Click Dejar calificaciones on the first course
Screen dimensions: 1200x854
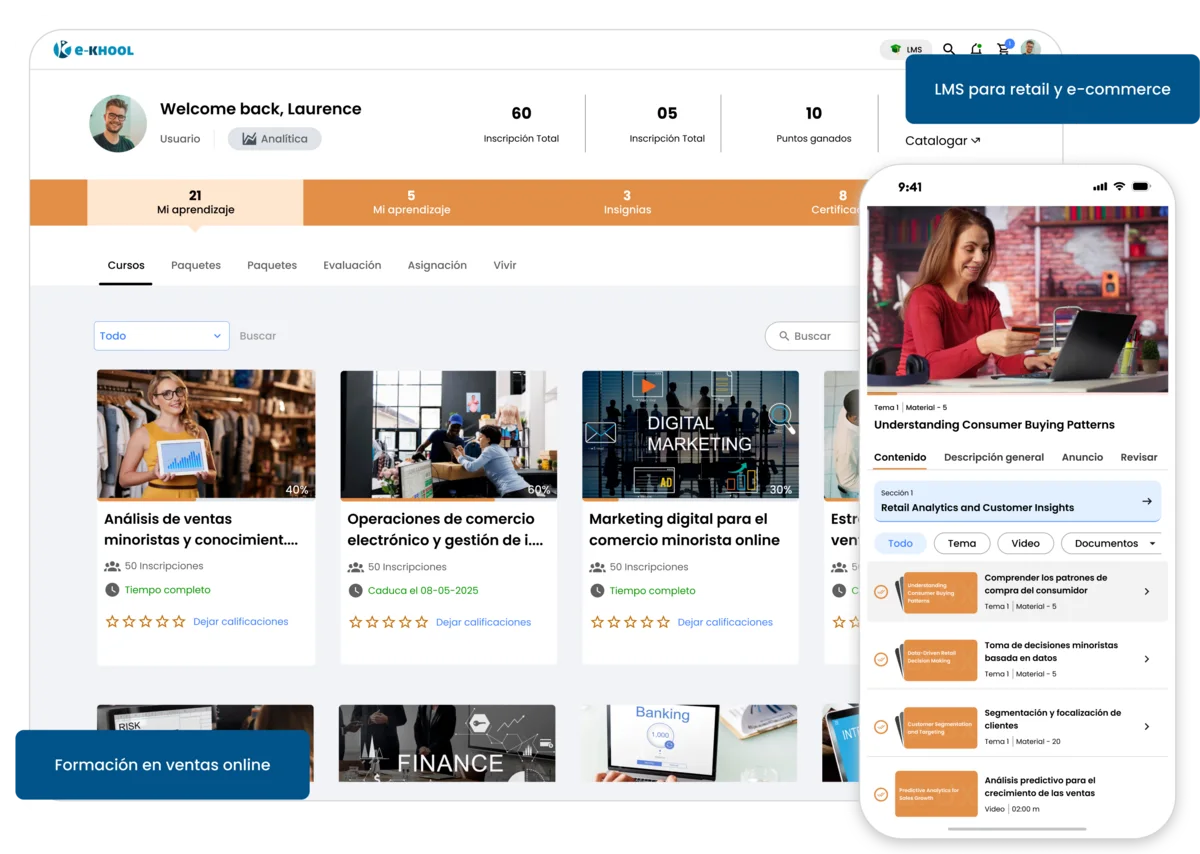(240, 621)
